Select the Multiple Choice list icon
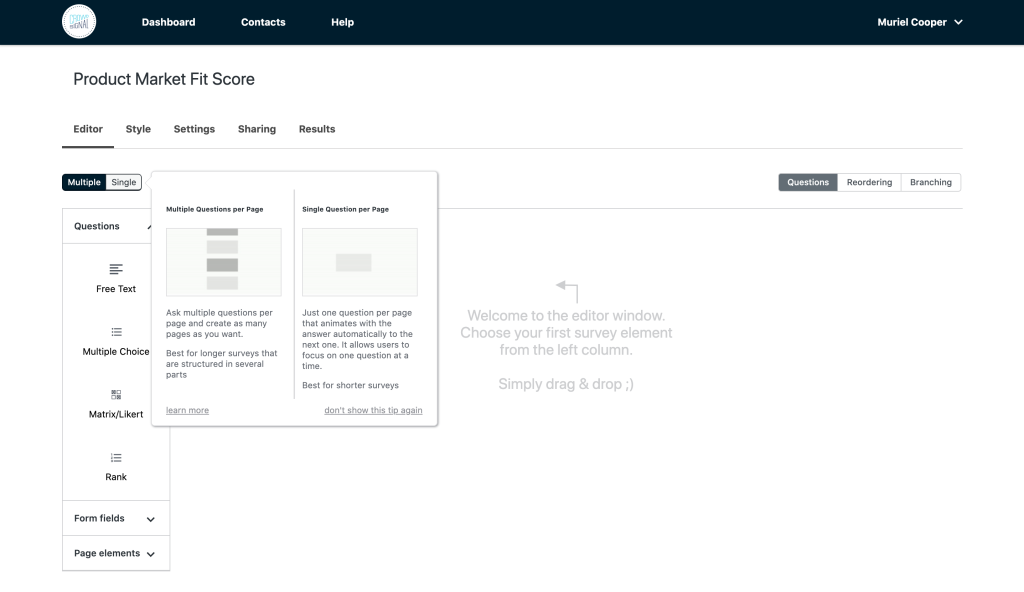This screenshot has width=1024, height=592. [116, 332]
